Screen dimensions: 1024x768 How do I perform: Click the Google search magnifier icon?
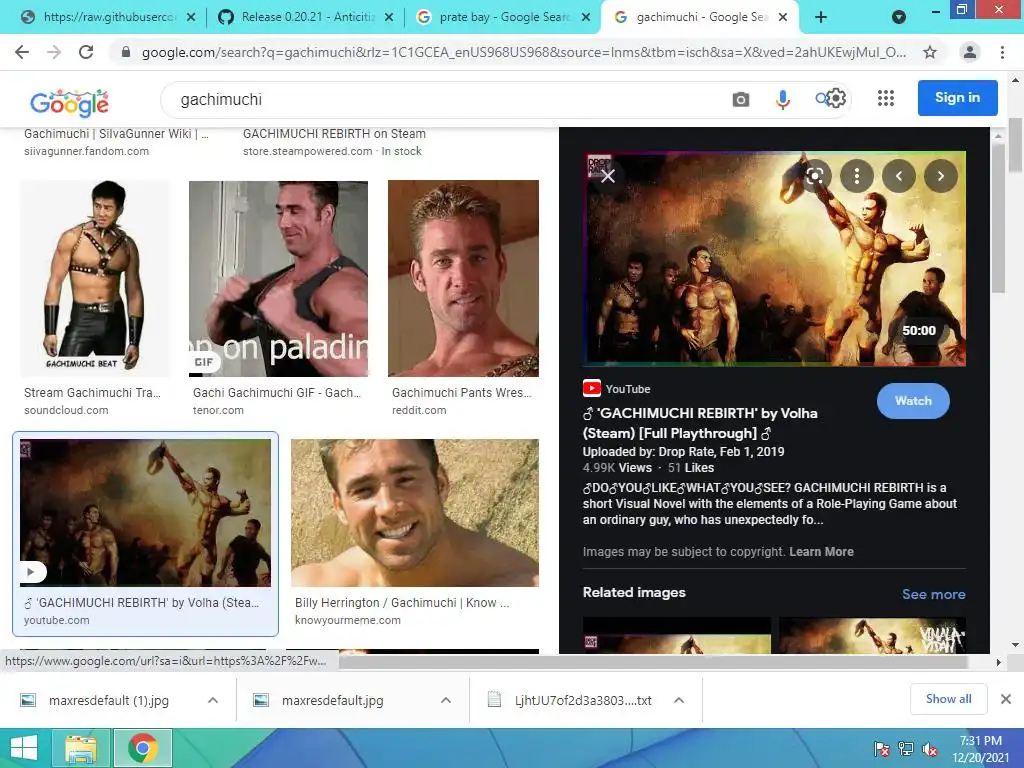(x=821, y=99)
